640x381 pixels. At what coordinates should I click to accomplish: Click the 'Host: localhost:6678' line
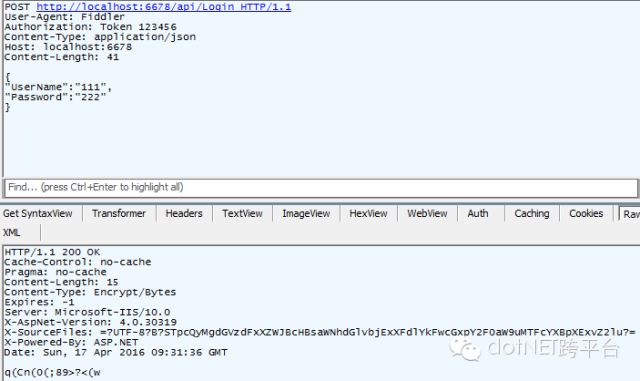pyautogui.click(x=68, y=47)
